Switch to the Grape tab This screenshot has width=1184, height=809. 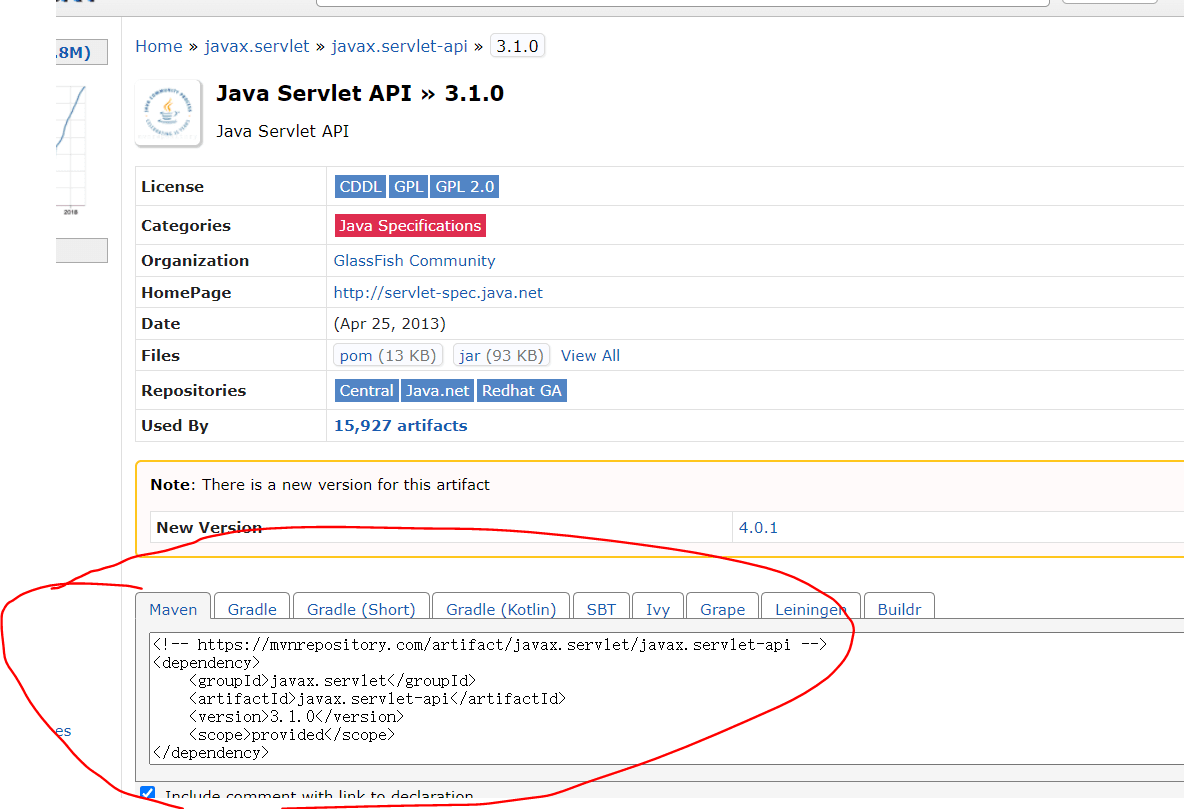click(723, 609)
